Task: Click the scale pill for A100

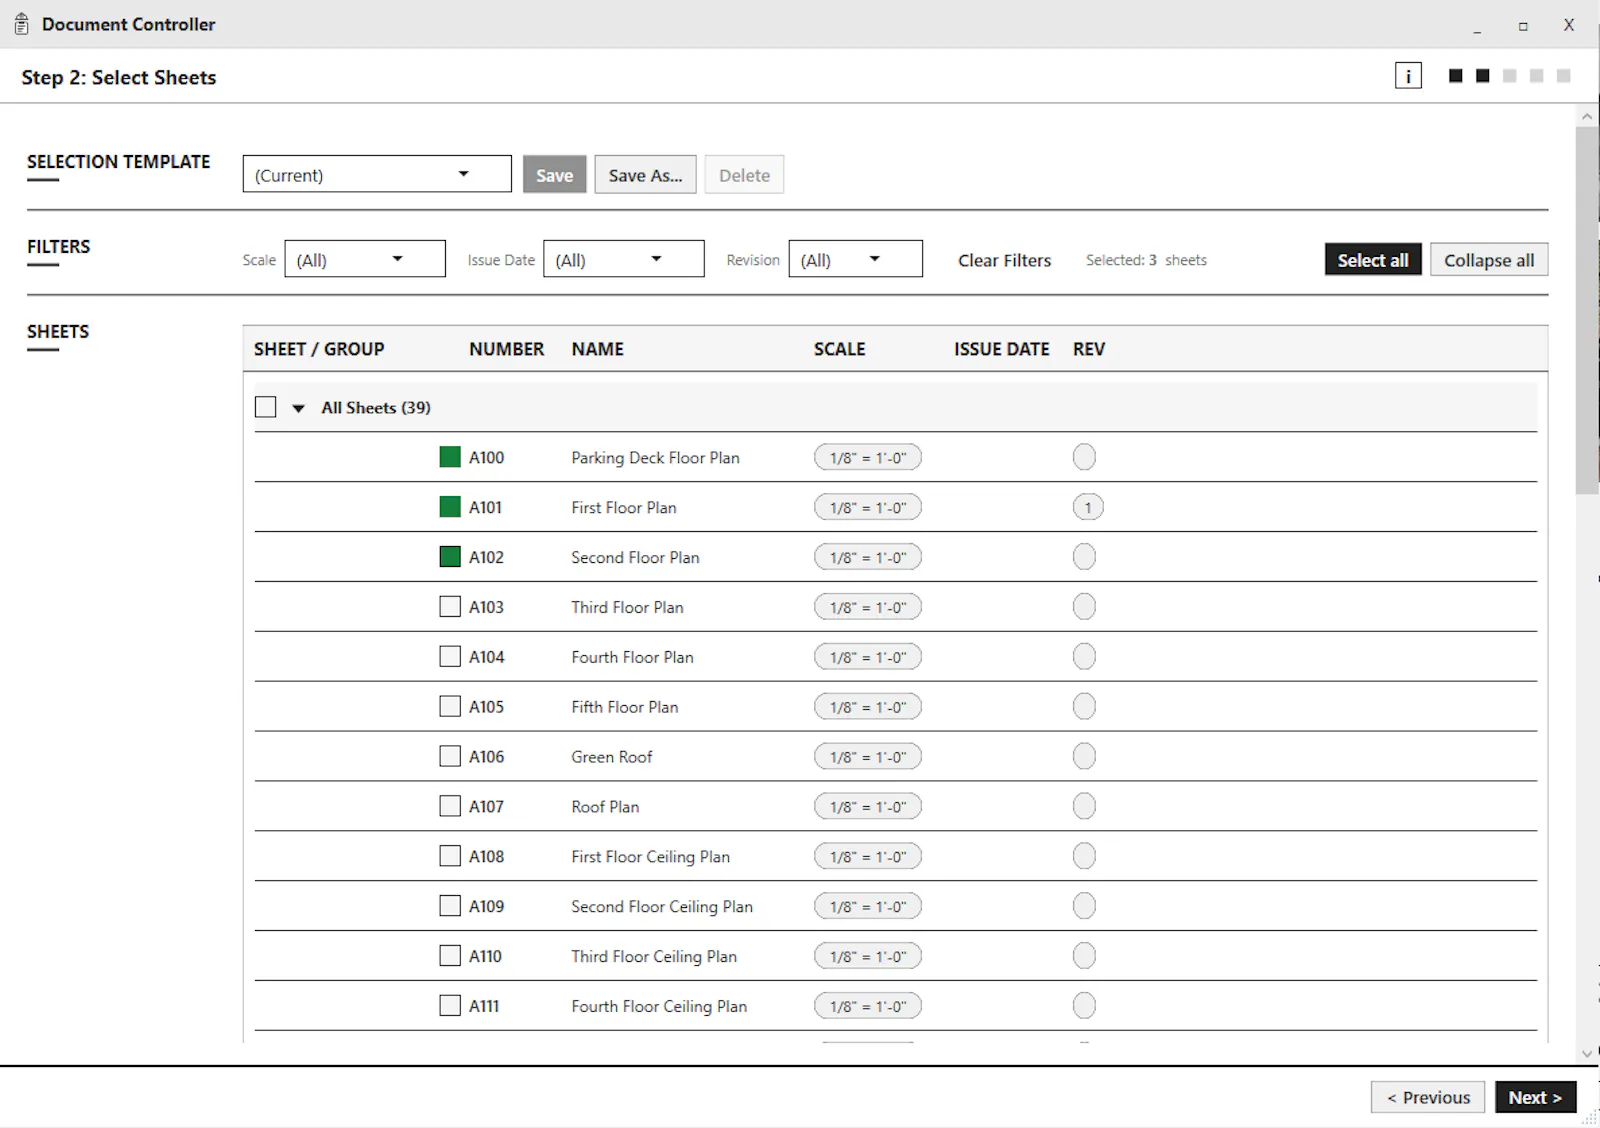Action: coord(867,457)
